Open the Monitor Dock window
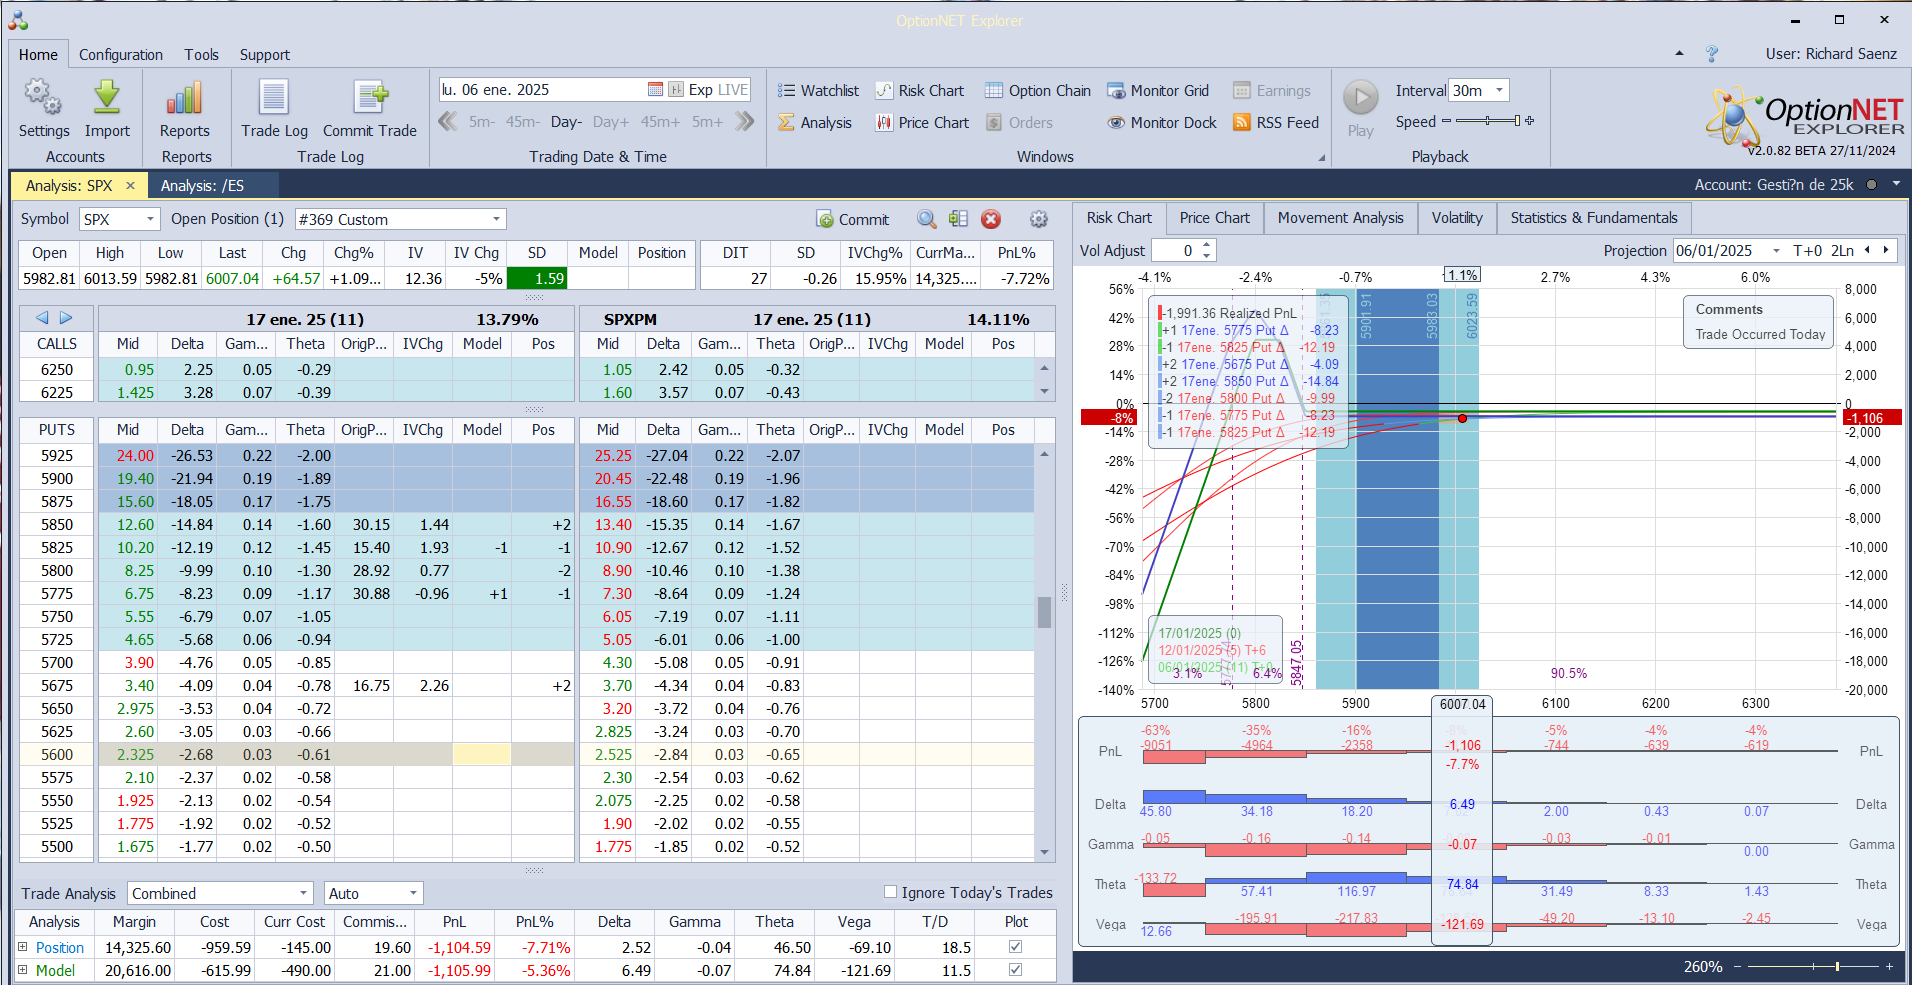Image resolution: width=1912 pixels, height=985 pixels. [1162, 122]
